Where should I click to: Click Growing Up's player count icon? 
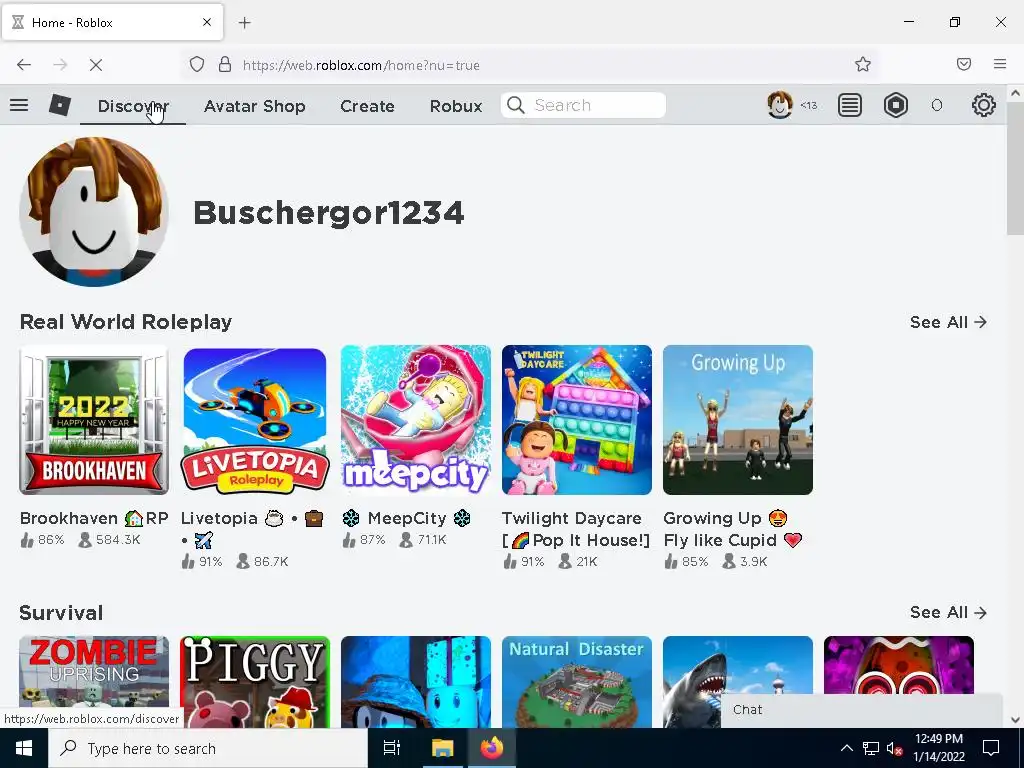tap(729, 561)
